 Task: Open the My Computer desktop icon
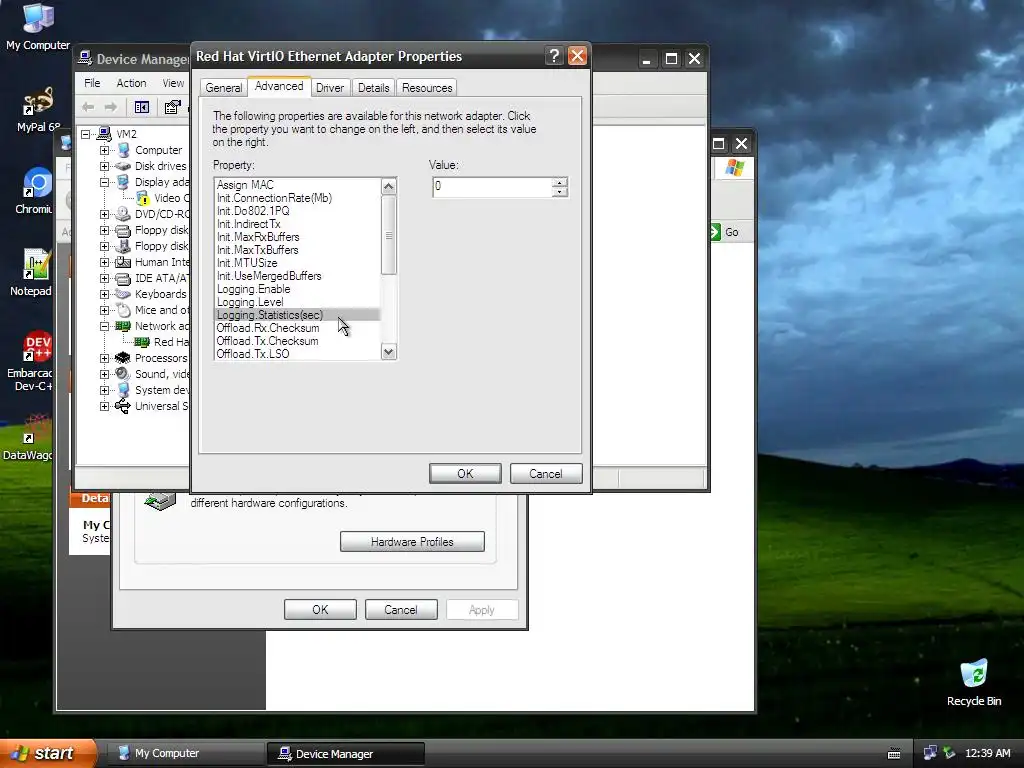coord(38,27)
